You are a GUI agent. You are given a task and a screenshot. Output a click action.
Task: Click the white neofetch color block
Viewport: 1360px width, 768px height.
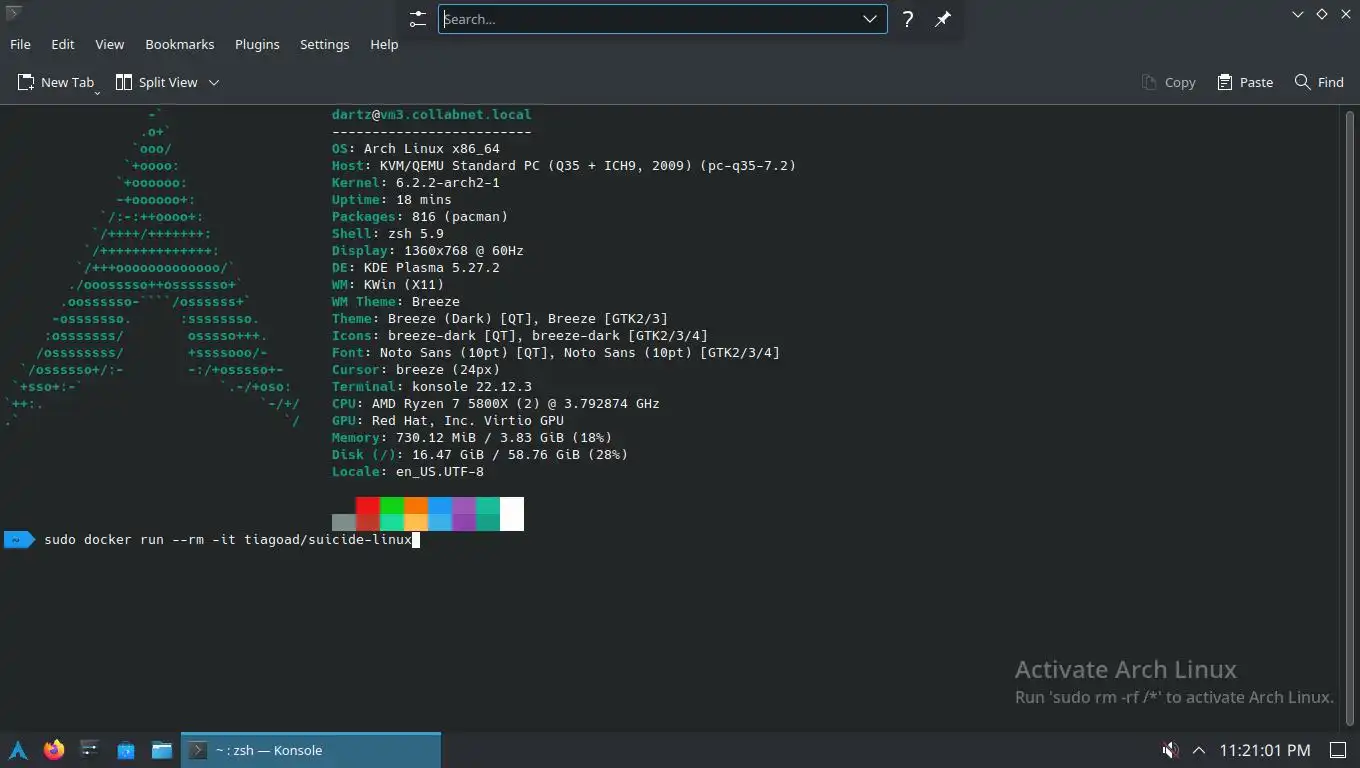[512, 514]
